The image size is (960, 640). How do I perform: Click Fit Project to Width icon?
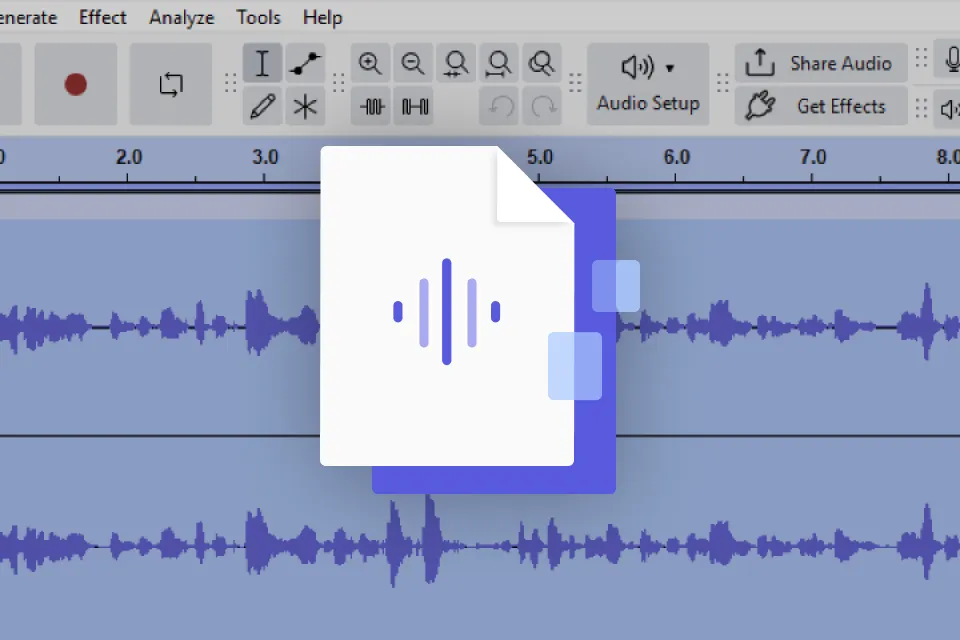(499, 62)
